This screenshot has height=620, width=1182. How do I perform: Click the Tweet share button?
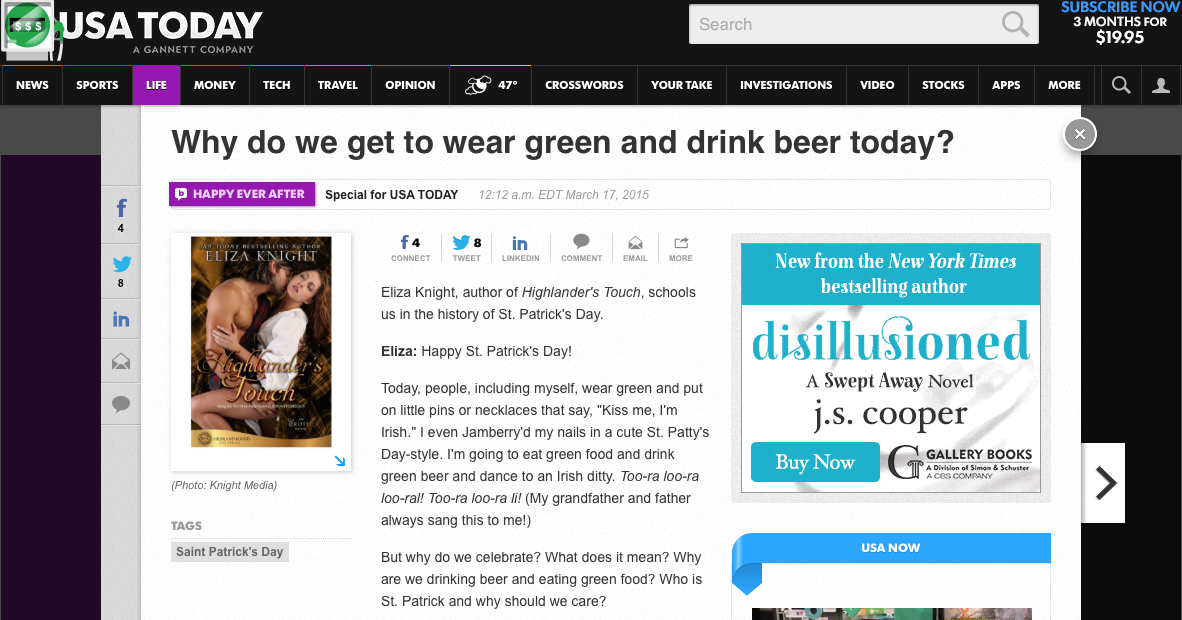point(467,248)
